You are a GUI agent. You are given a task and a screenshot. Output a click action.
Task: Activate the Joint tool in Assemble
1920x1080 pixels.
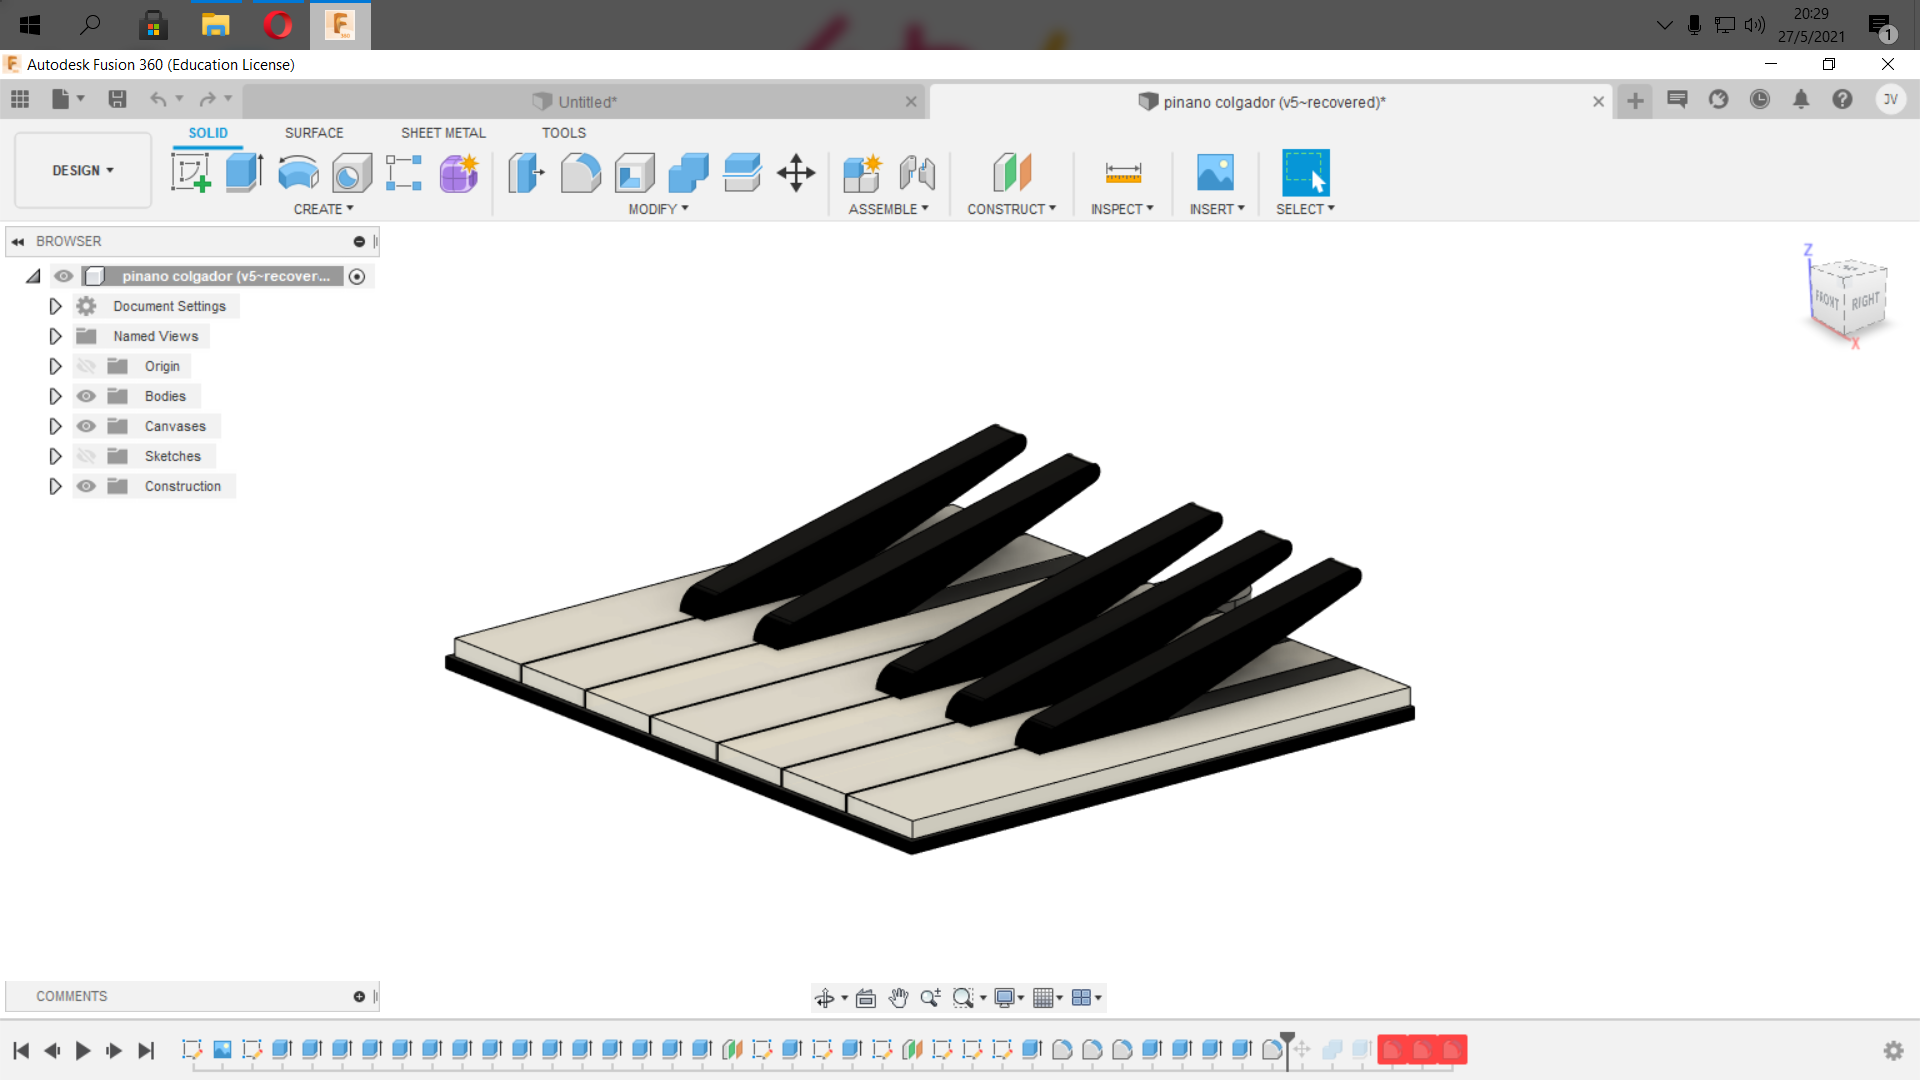pyautogui.click(x=917, y=172)
